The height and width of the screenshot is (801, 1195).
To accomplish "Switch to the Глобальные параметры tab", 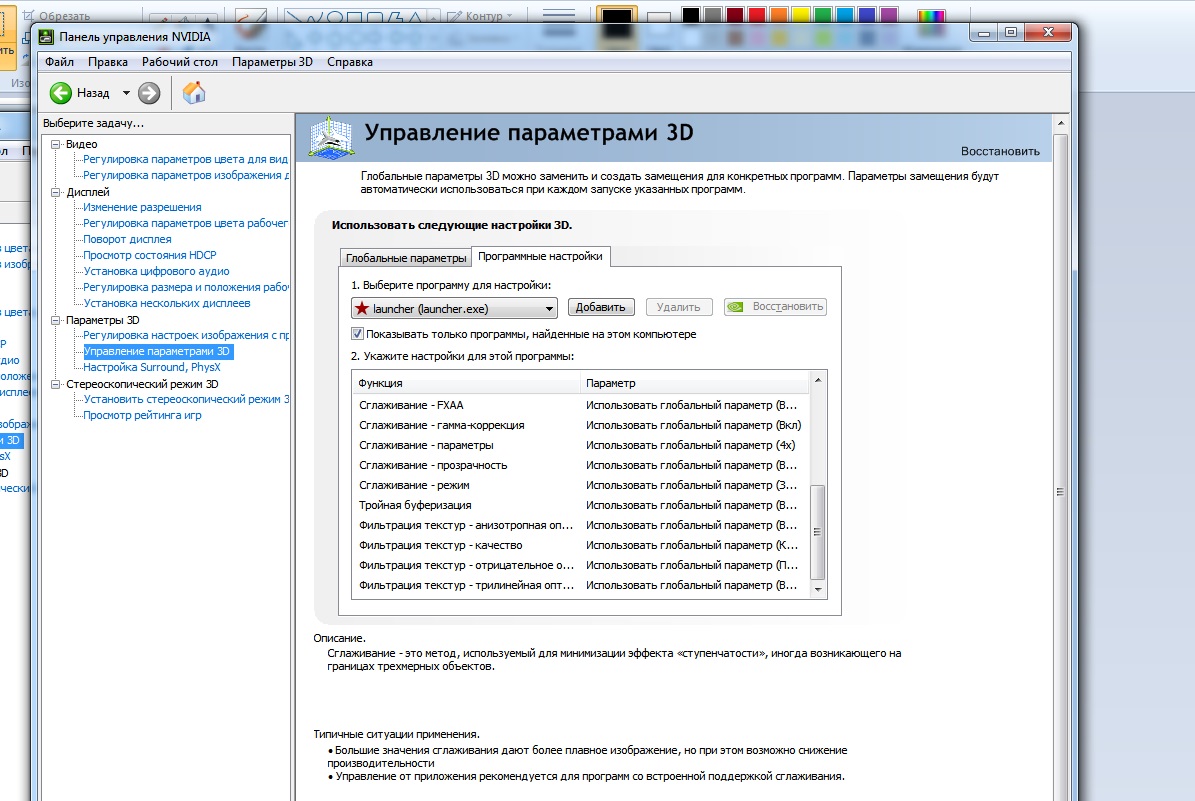I will (x=405, y=258).
